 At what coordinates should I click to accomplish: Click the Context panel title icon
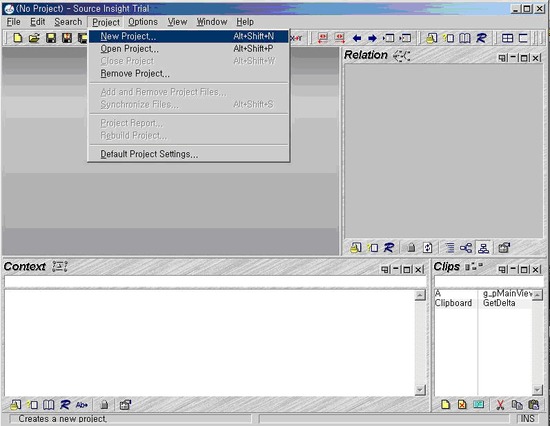(60, 267)
